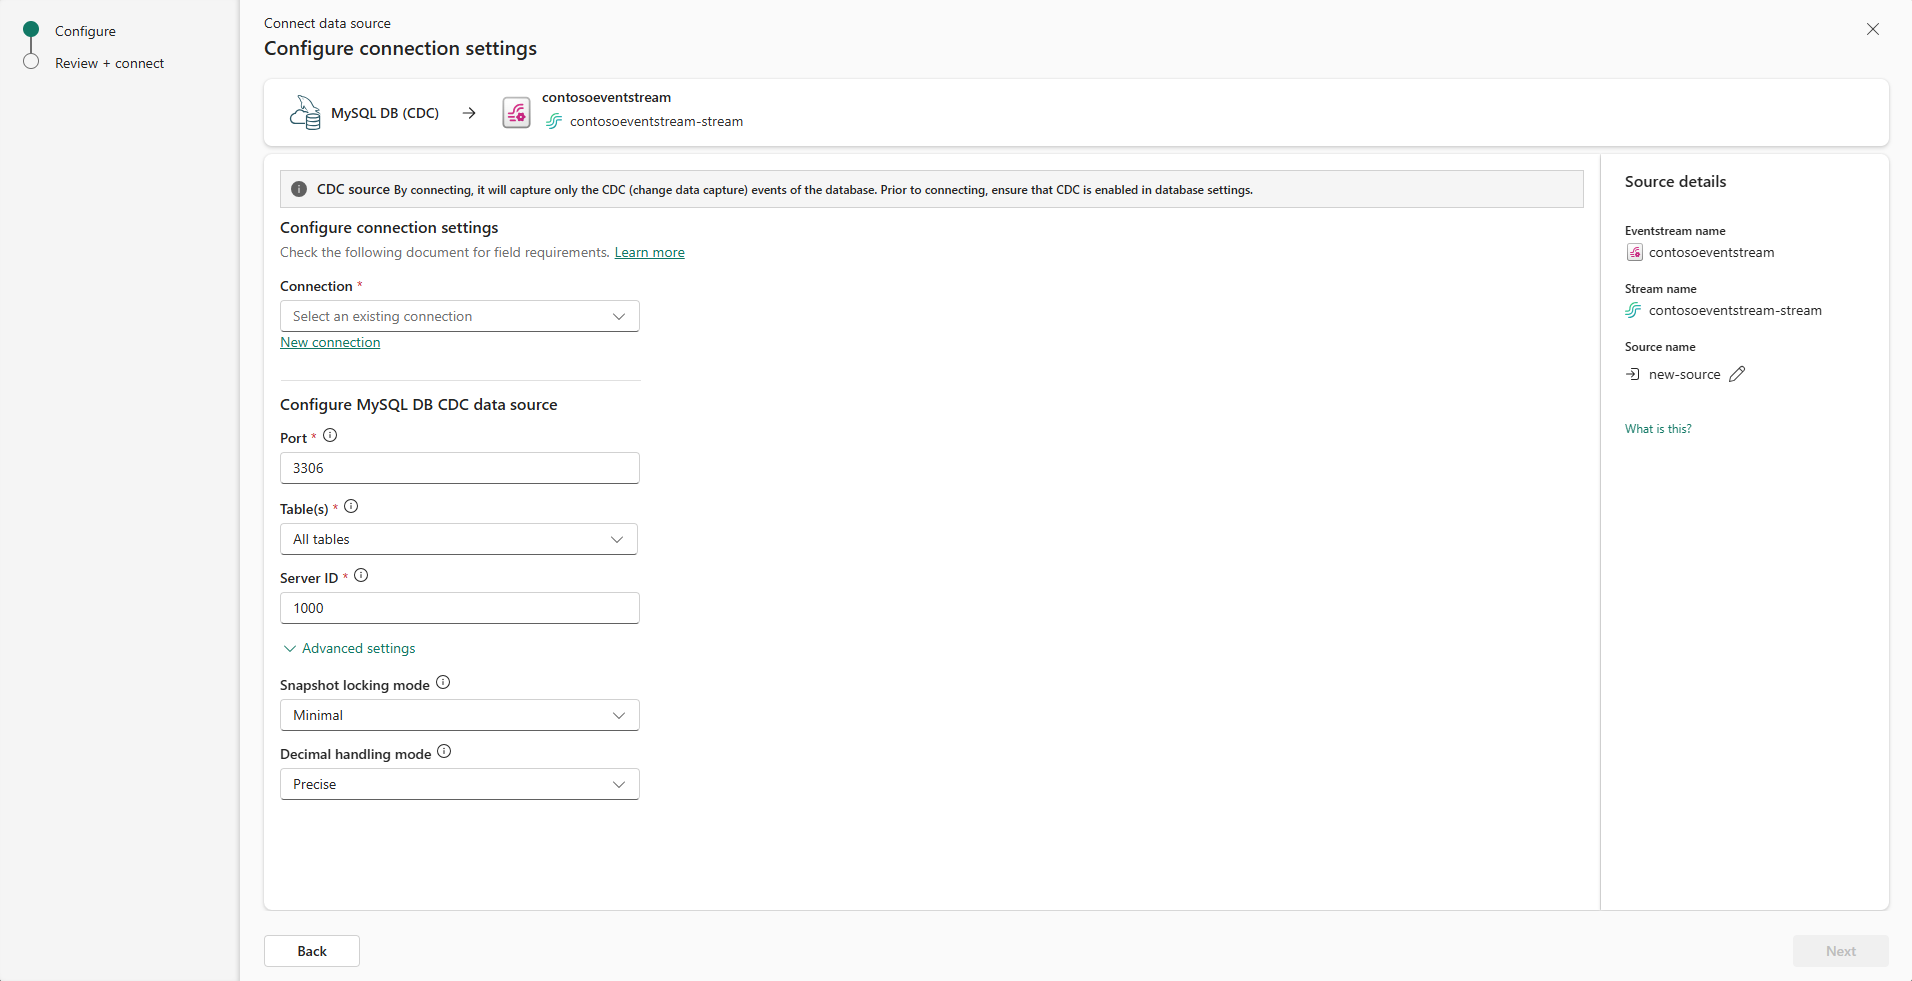Screen dimensions: 1912x981
Task: Click the stream icon under Stream name
Action: click(1634, 311)
